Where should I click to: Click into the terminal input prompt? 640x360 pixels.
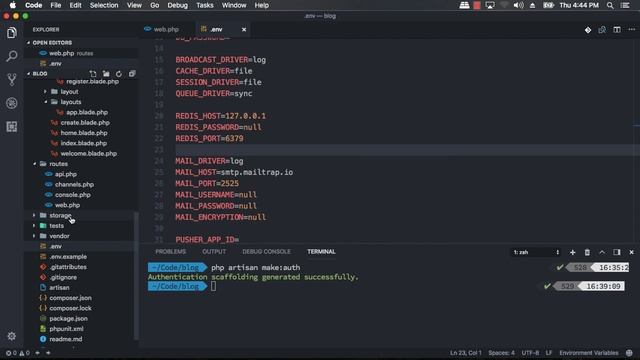213,286
